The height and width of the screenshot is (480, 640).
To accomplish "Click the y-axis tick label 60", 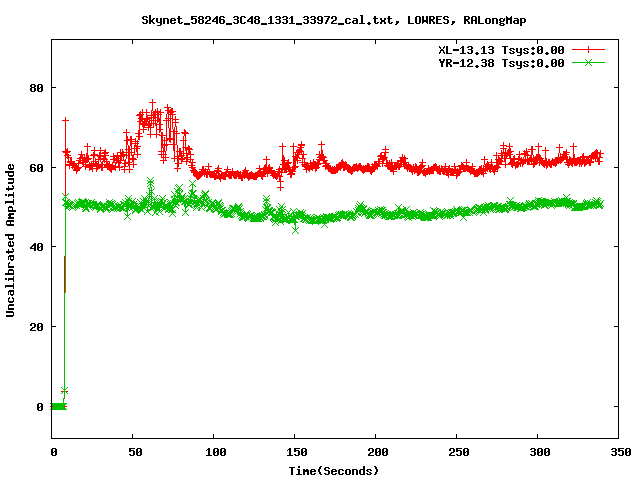I will click(36, 168).
